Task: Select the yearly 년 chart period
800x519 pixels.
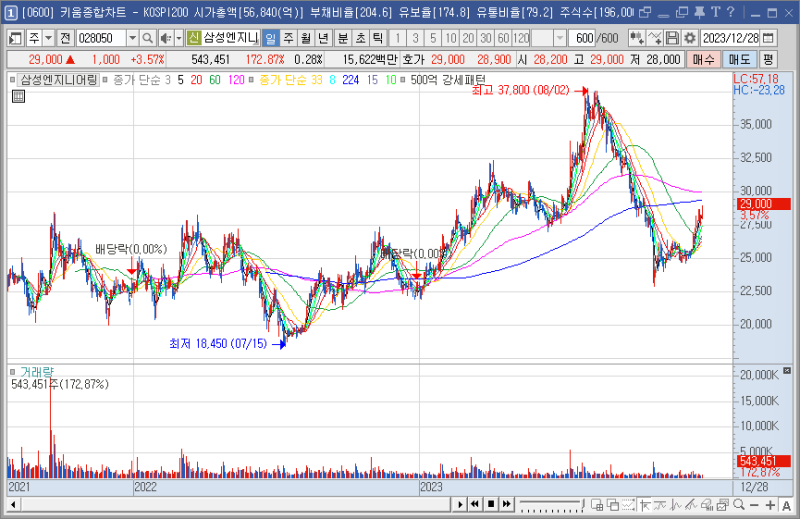Action: pos(323,38)
